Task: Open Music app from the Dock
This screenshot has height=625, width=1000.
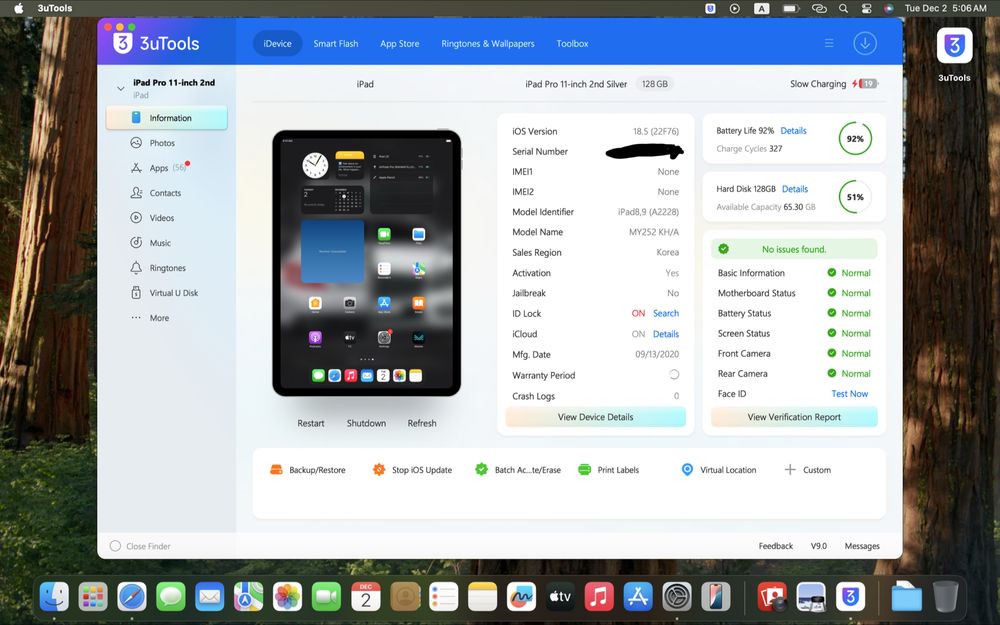Action: (x=599, y=598)
